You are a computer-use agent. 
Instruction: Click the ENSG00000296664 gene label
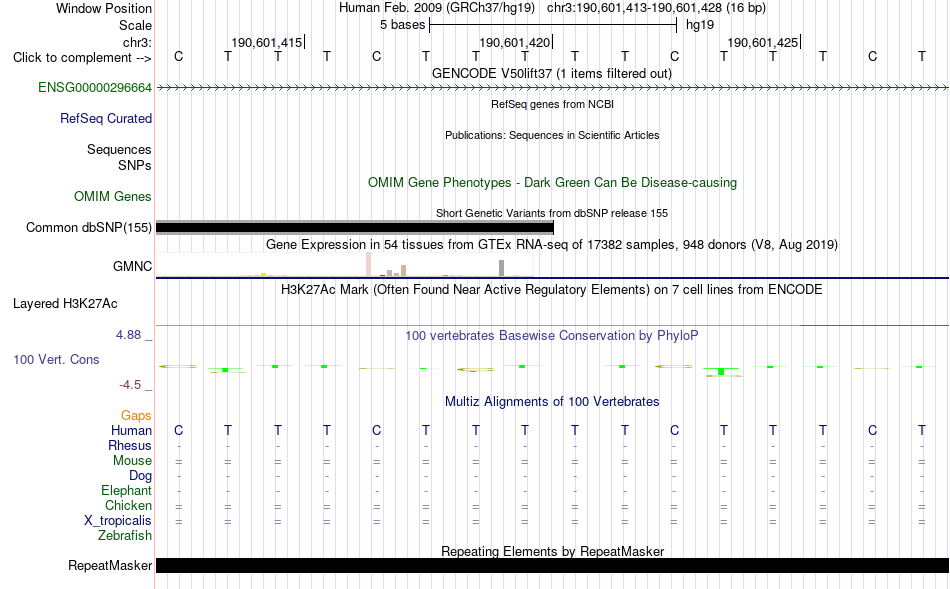click(x=95, y=88)
